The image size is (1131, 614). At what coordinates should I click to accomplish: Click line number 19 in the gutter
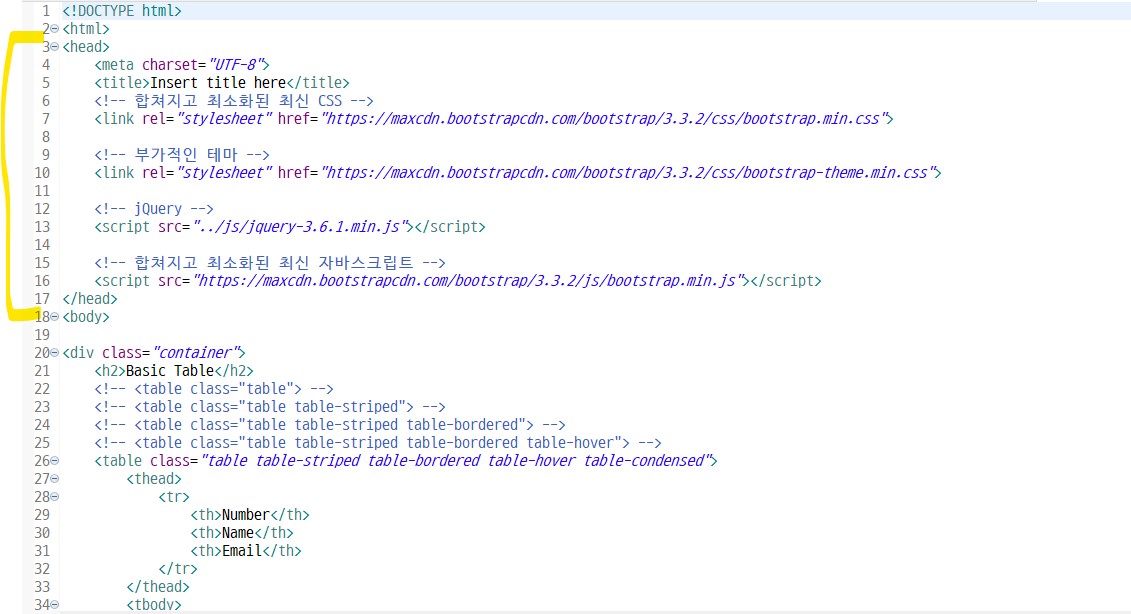(x=43, y=335)
